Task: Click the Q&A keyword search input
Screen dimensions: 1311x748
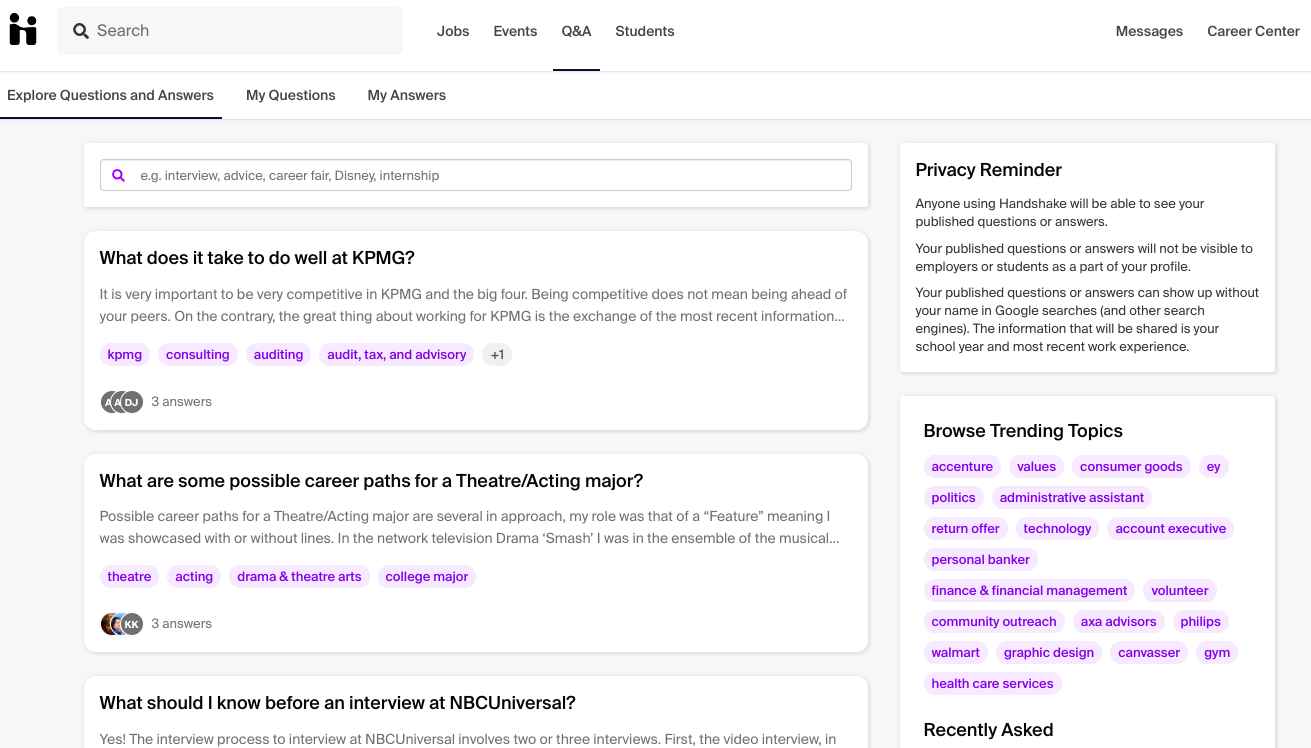Action: click(x=476, y=175)
